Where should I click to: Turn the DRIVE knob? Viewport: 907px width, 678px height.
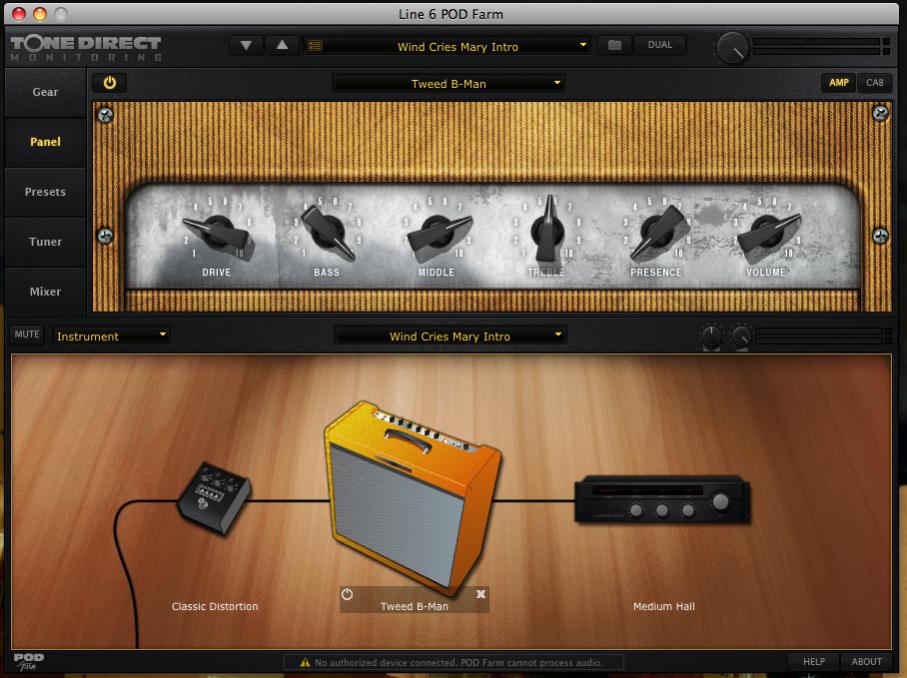click(x=218, y=231)
